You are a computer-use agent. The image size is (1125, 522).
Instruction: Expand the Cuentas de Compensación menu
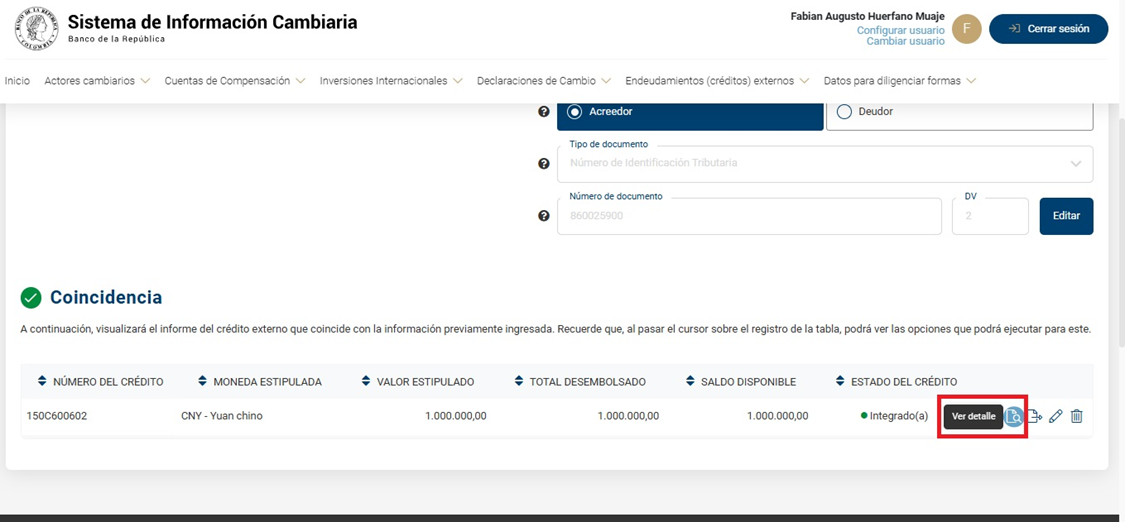235,81
